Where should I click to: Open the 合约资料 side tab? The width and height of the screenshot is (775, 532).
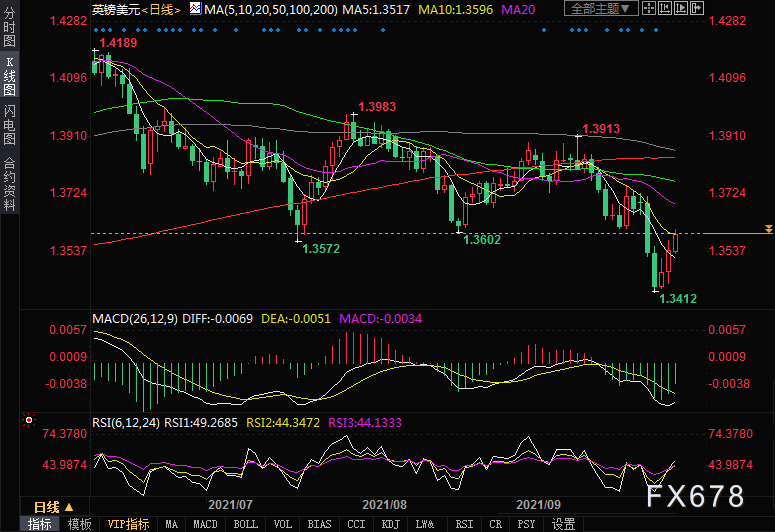tap(9, 184)
